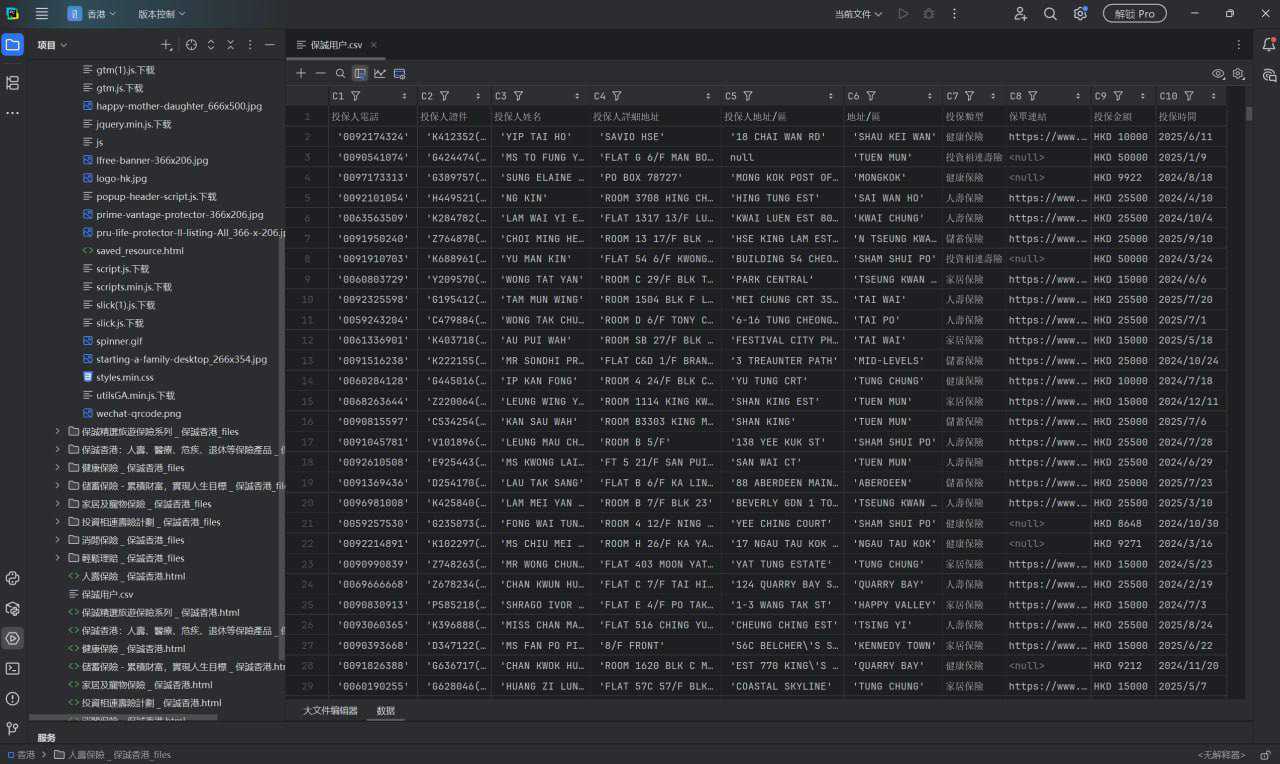Switch to the 数据 bottom tab
Image resolution: width=1280 pixels, height=764 pixels.
pyautogui.click(x=385, y=710)
